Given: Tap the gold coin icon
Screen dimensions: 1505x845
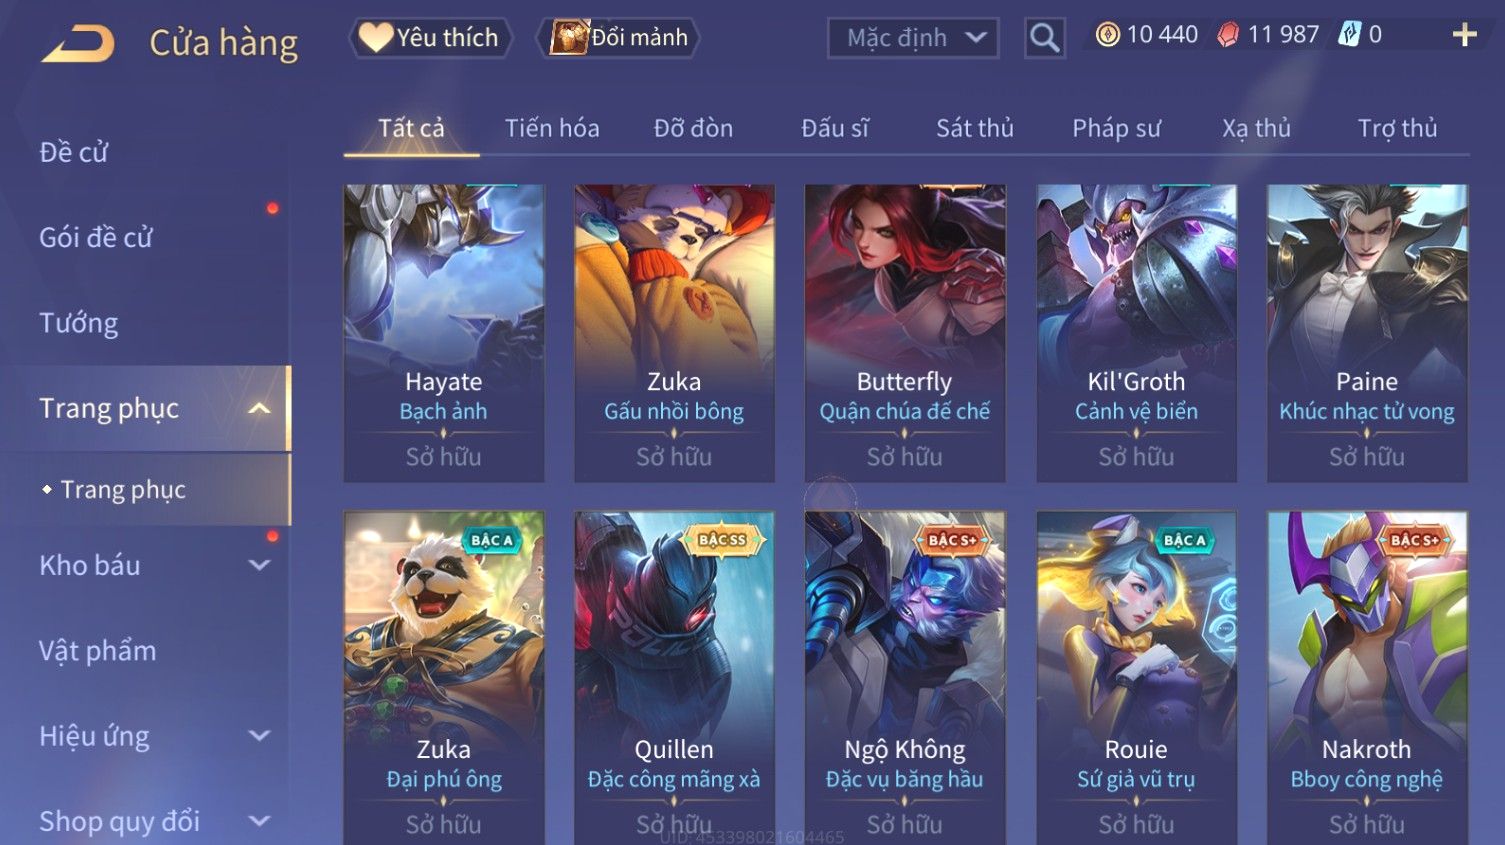Looking at the screenshot, I should [x=1108, y=35].
